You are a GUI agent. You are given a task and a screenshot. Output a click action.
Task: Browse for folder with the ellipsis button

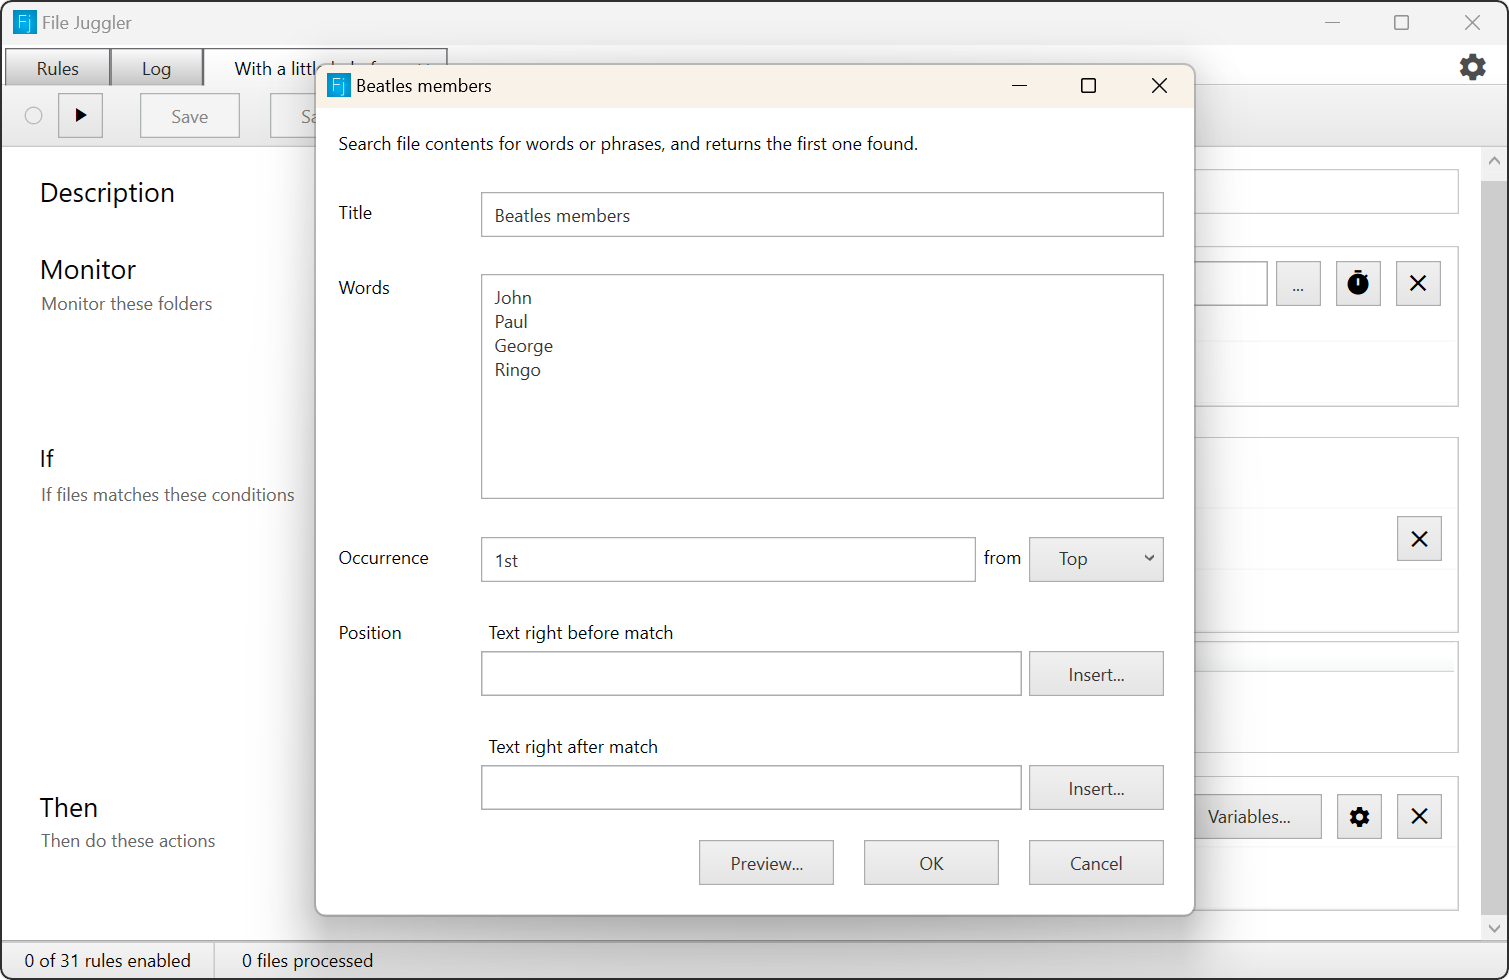[x=1298, y=283]
